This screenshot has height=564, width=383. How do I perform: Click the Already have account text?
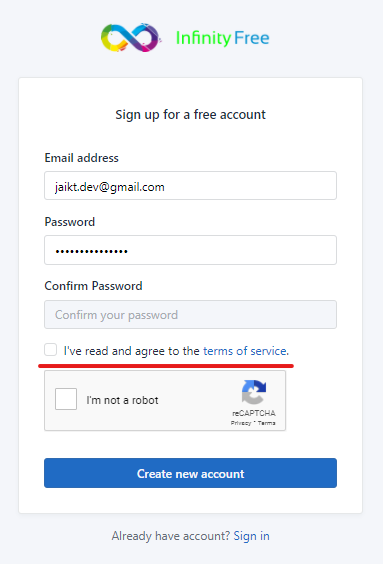pos(171,536)
